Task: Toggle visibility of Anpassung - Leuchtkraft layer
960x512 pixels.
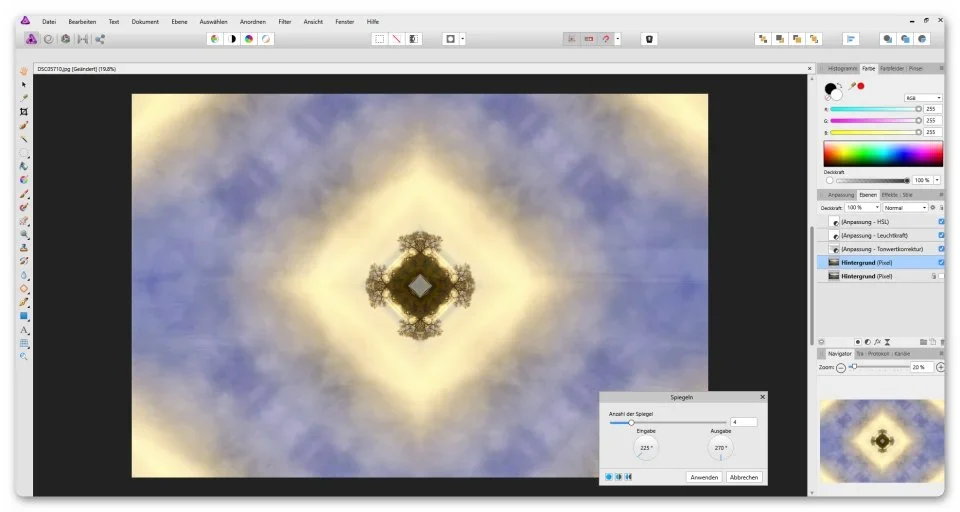Action: point(941,235)
